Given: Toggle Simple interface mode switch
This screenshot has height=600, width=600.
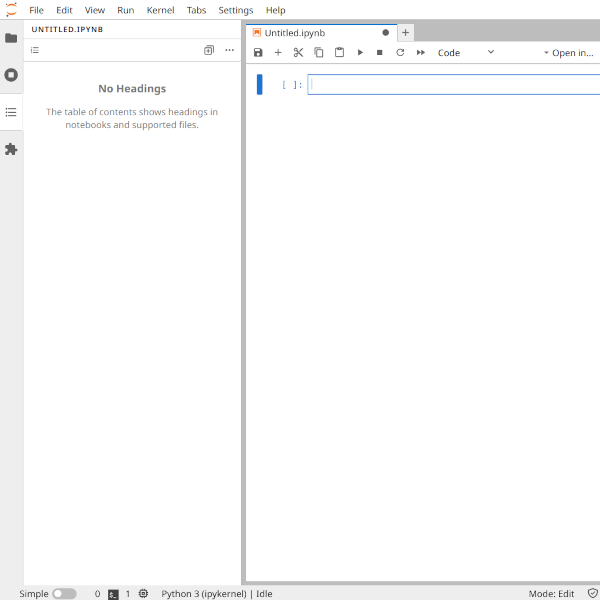Looking at the screenshot, I should click(x=64, y=593).
